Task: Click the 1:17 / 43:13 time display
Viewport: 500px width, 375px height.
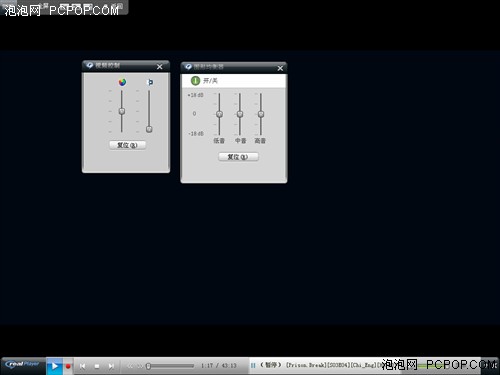Action: point(218,366)
